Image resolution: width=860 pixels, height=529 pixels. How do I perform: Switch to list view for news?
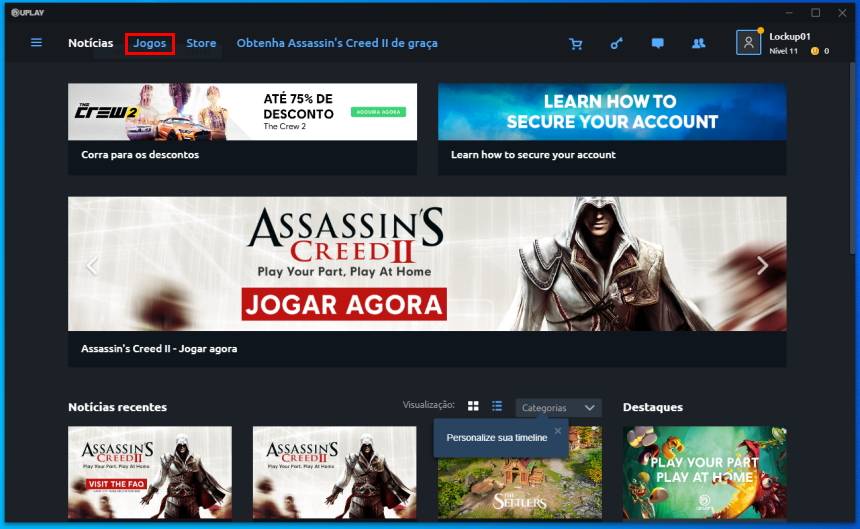497,407
